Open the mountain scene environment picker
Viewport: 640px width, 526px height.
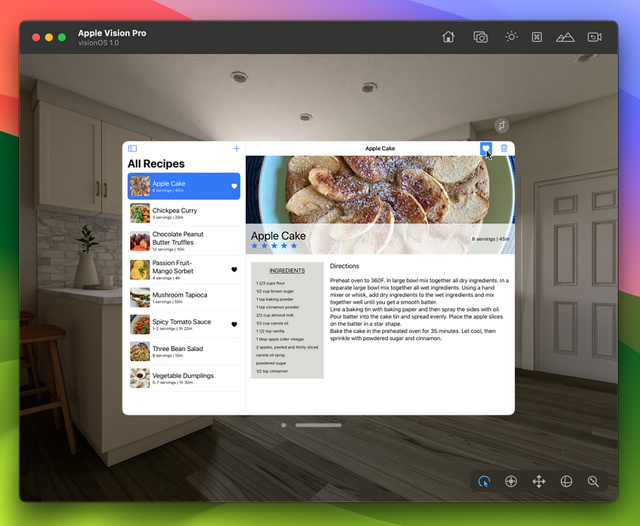click(x=565, y=37)
